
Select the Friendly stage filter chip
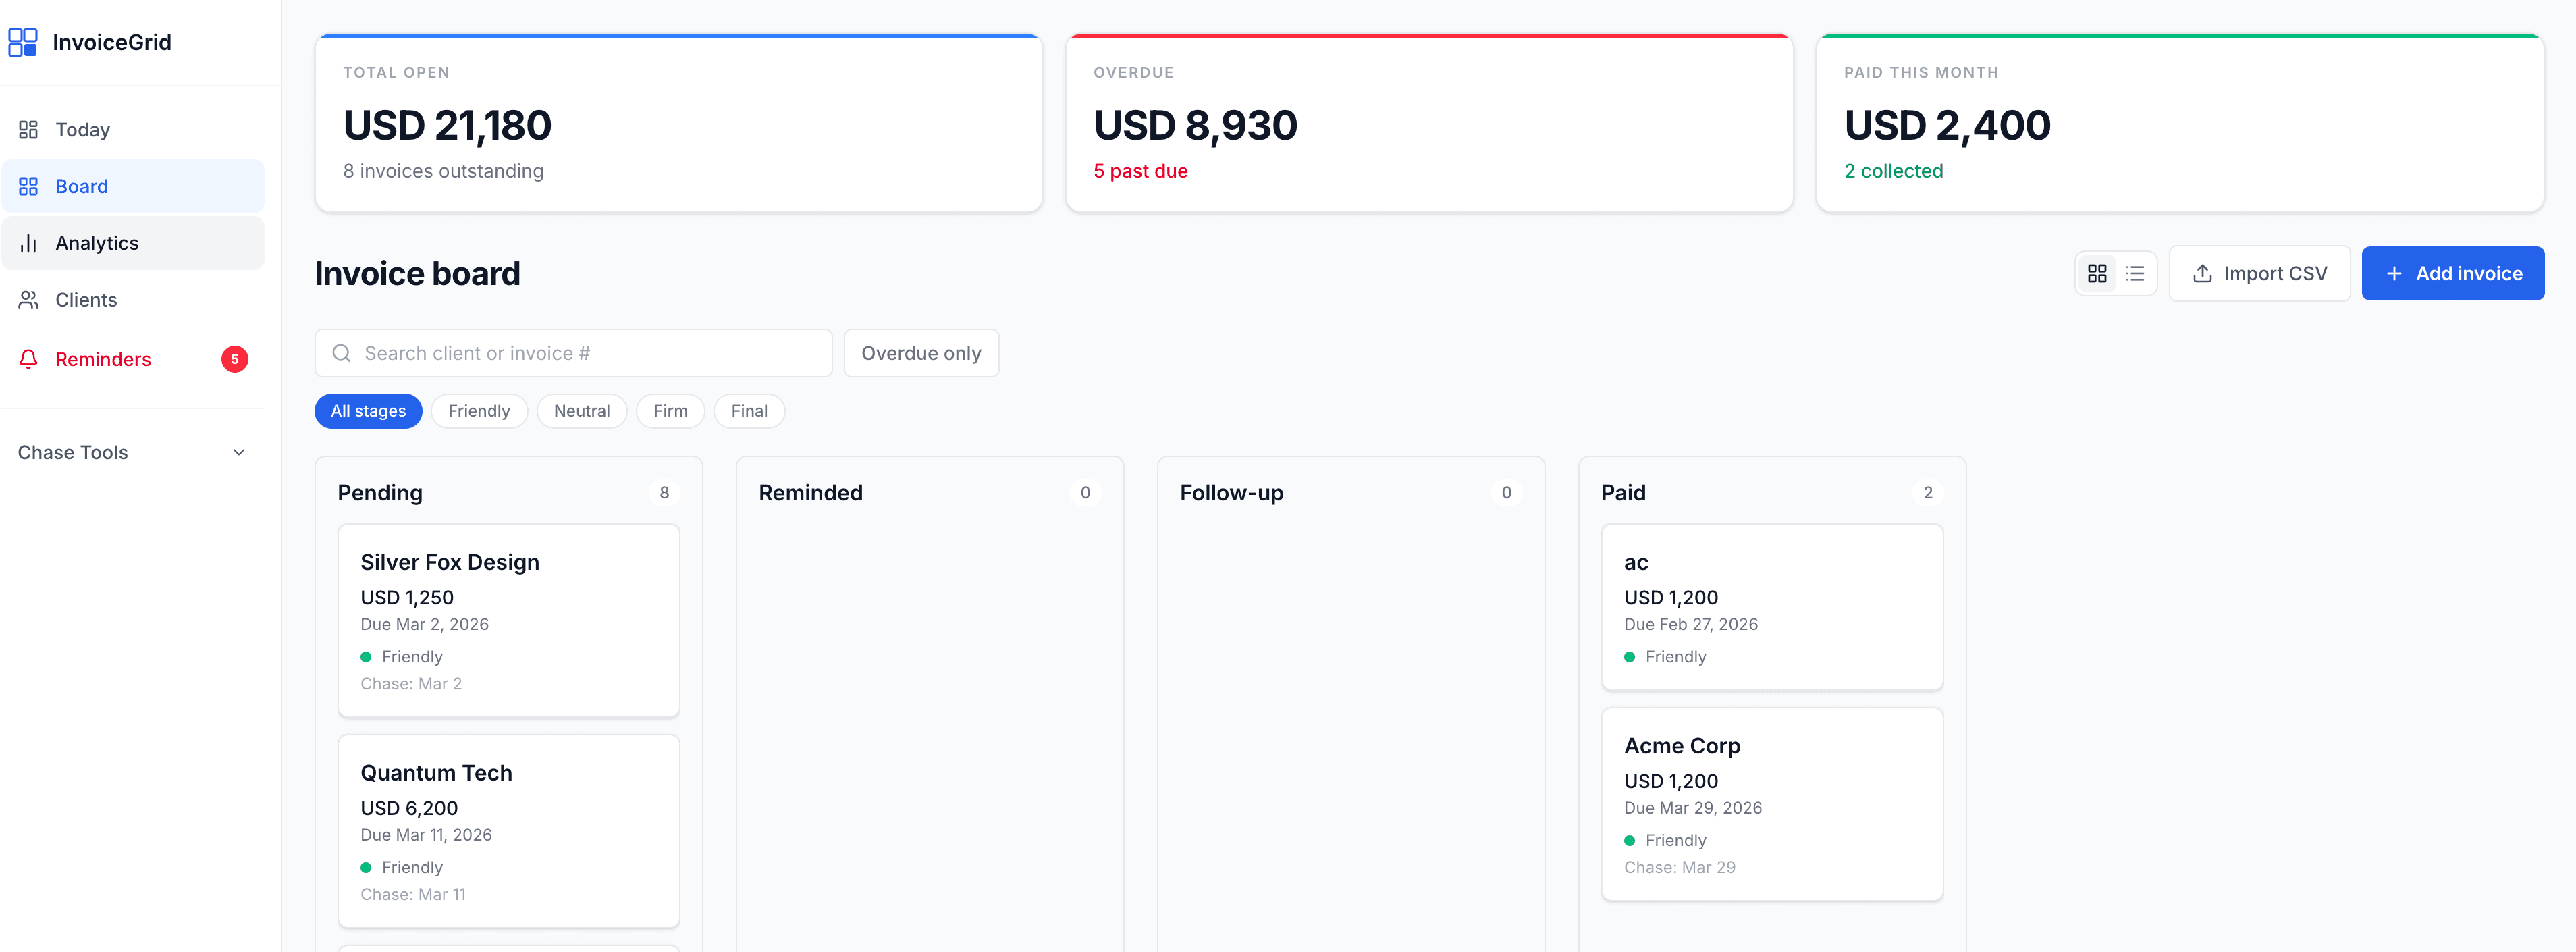478,411
